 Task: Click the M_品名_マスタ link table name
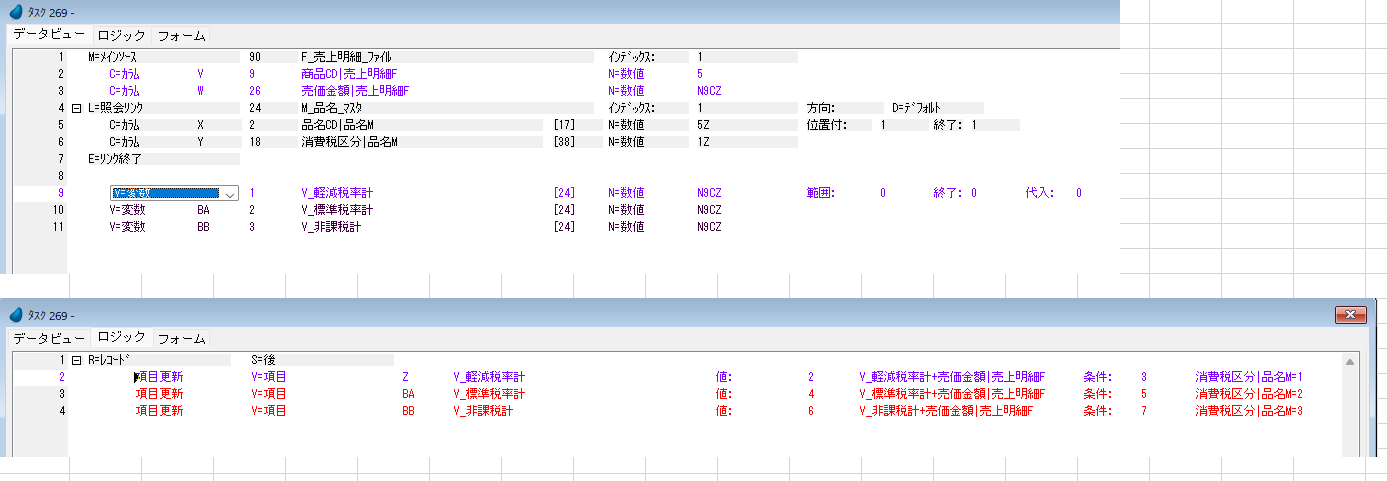click(x=338, y=108)
